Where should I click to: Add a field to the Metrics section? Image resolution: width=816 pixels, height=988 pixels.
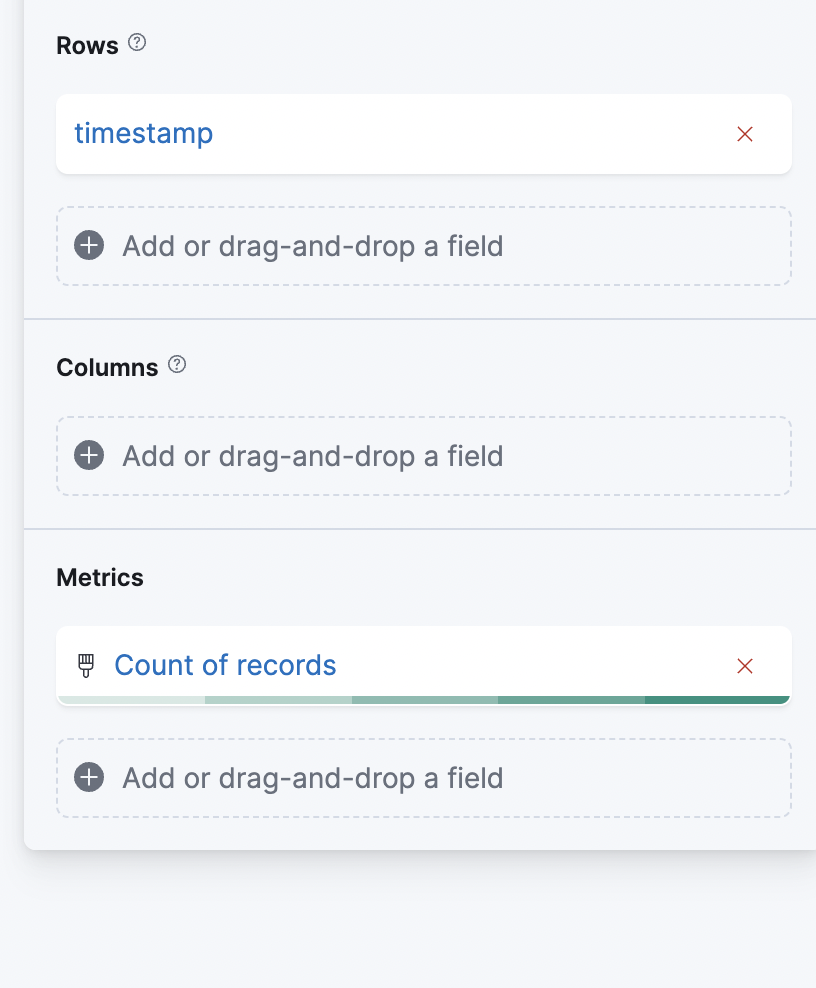point(312,778)
